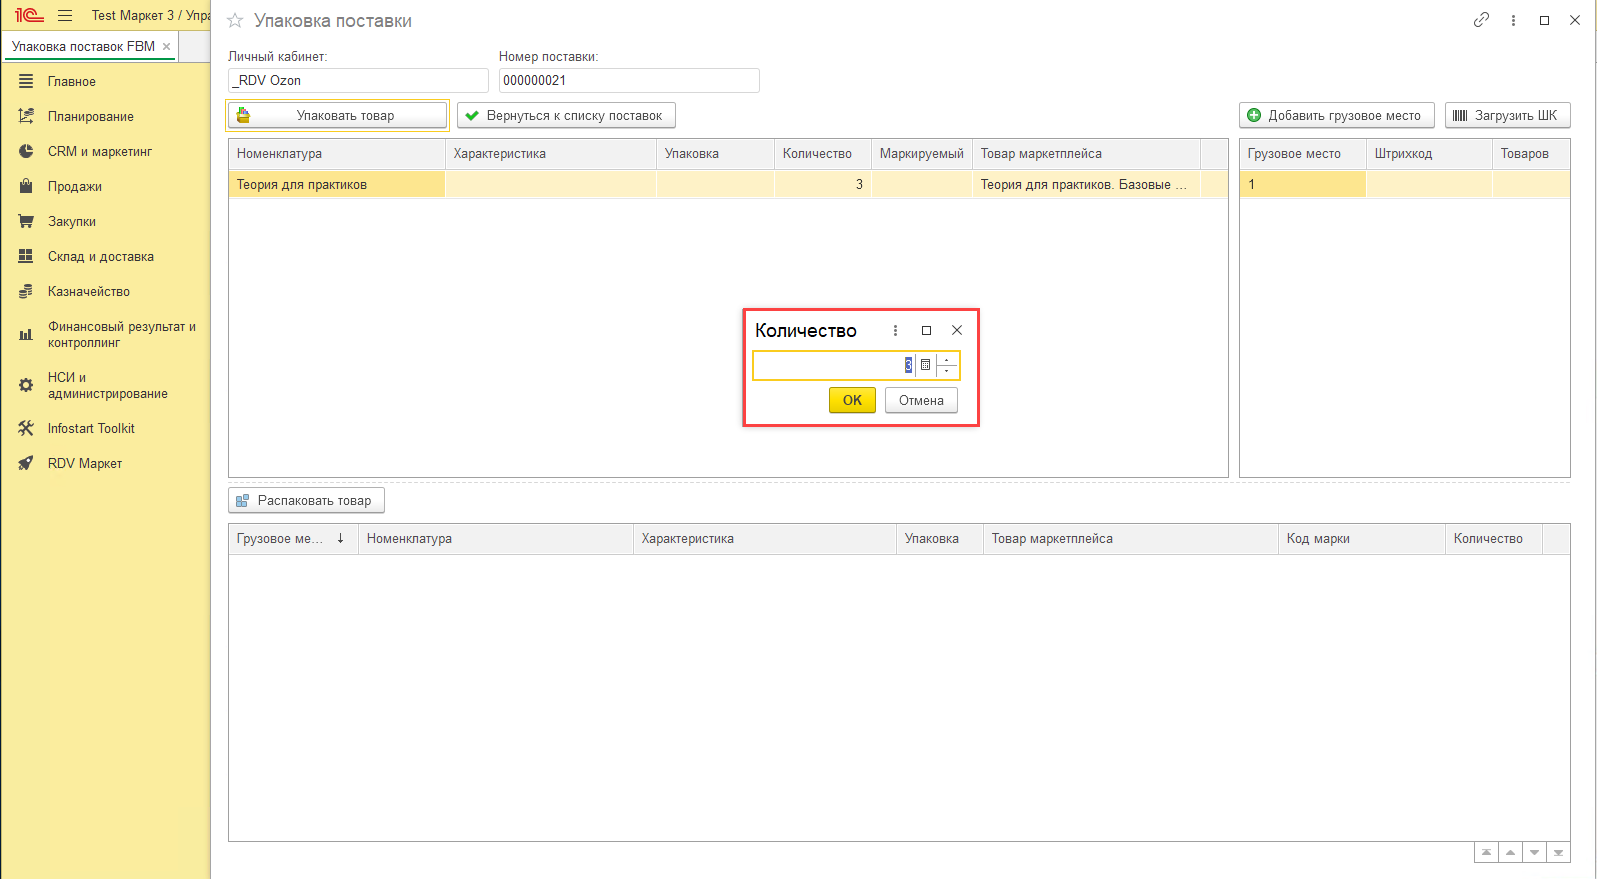
Task: Copy link to this form
Action: (1481, 20)
